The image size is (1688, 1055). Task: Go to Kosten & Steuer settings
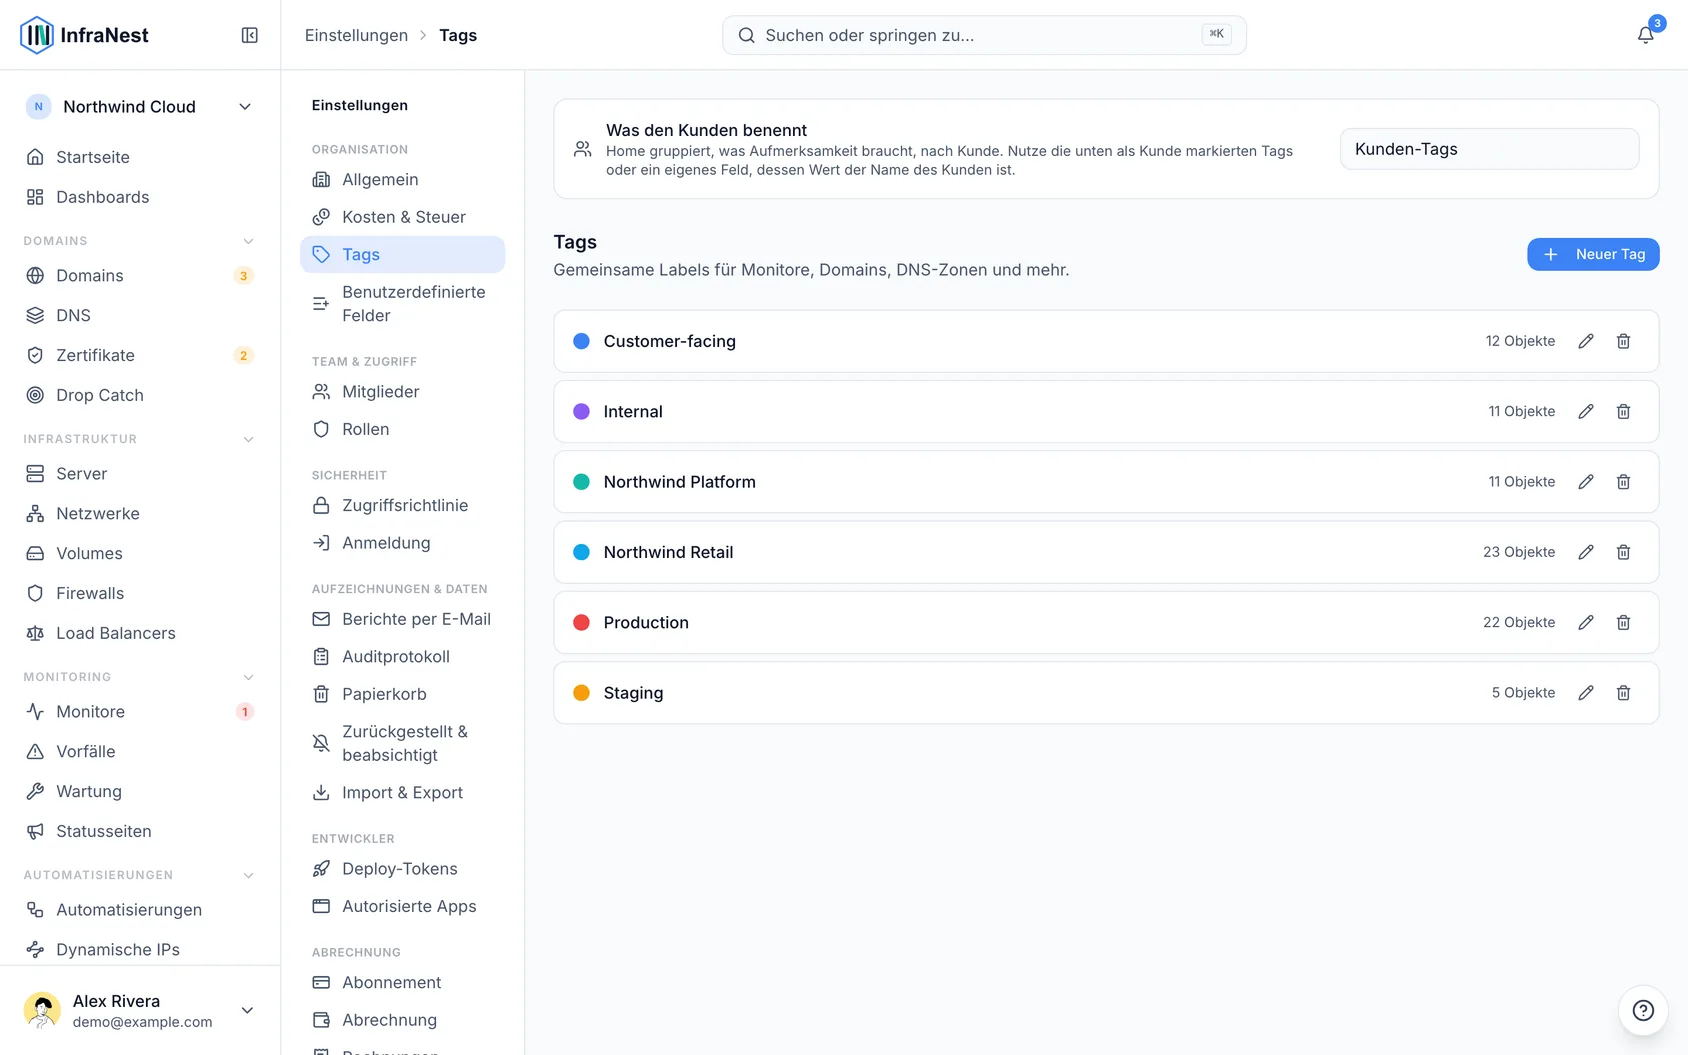click(402, 217)
